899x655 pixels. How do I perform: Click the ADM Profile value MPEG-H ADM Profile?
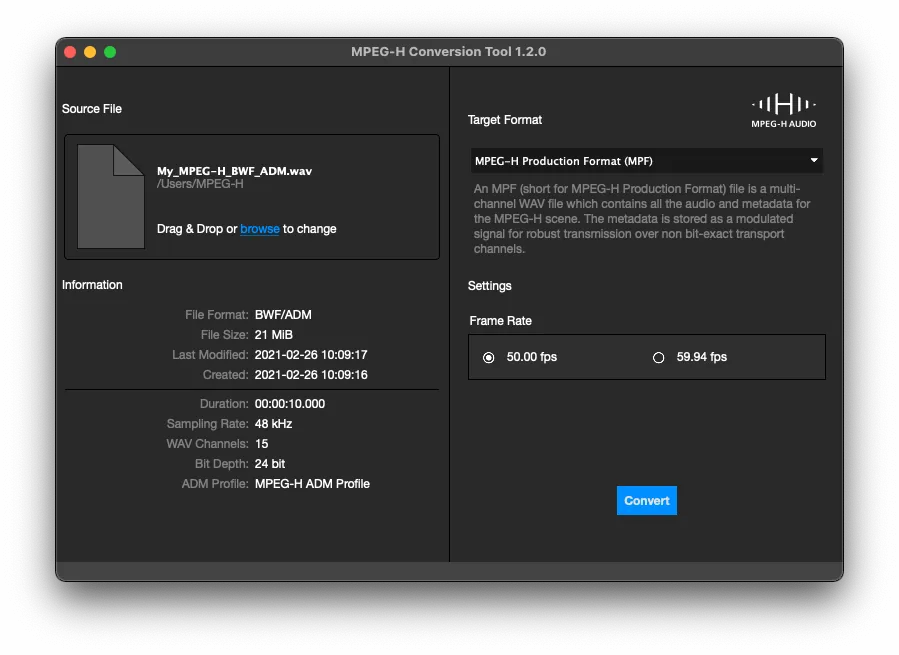tap(312, 484)
